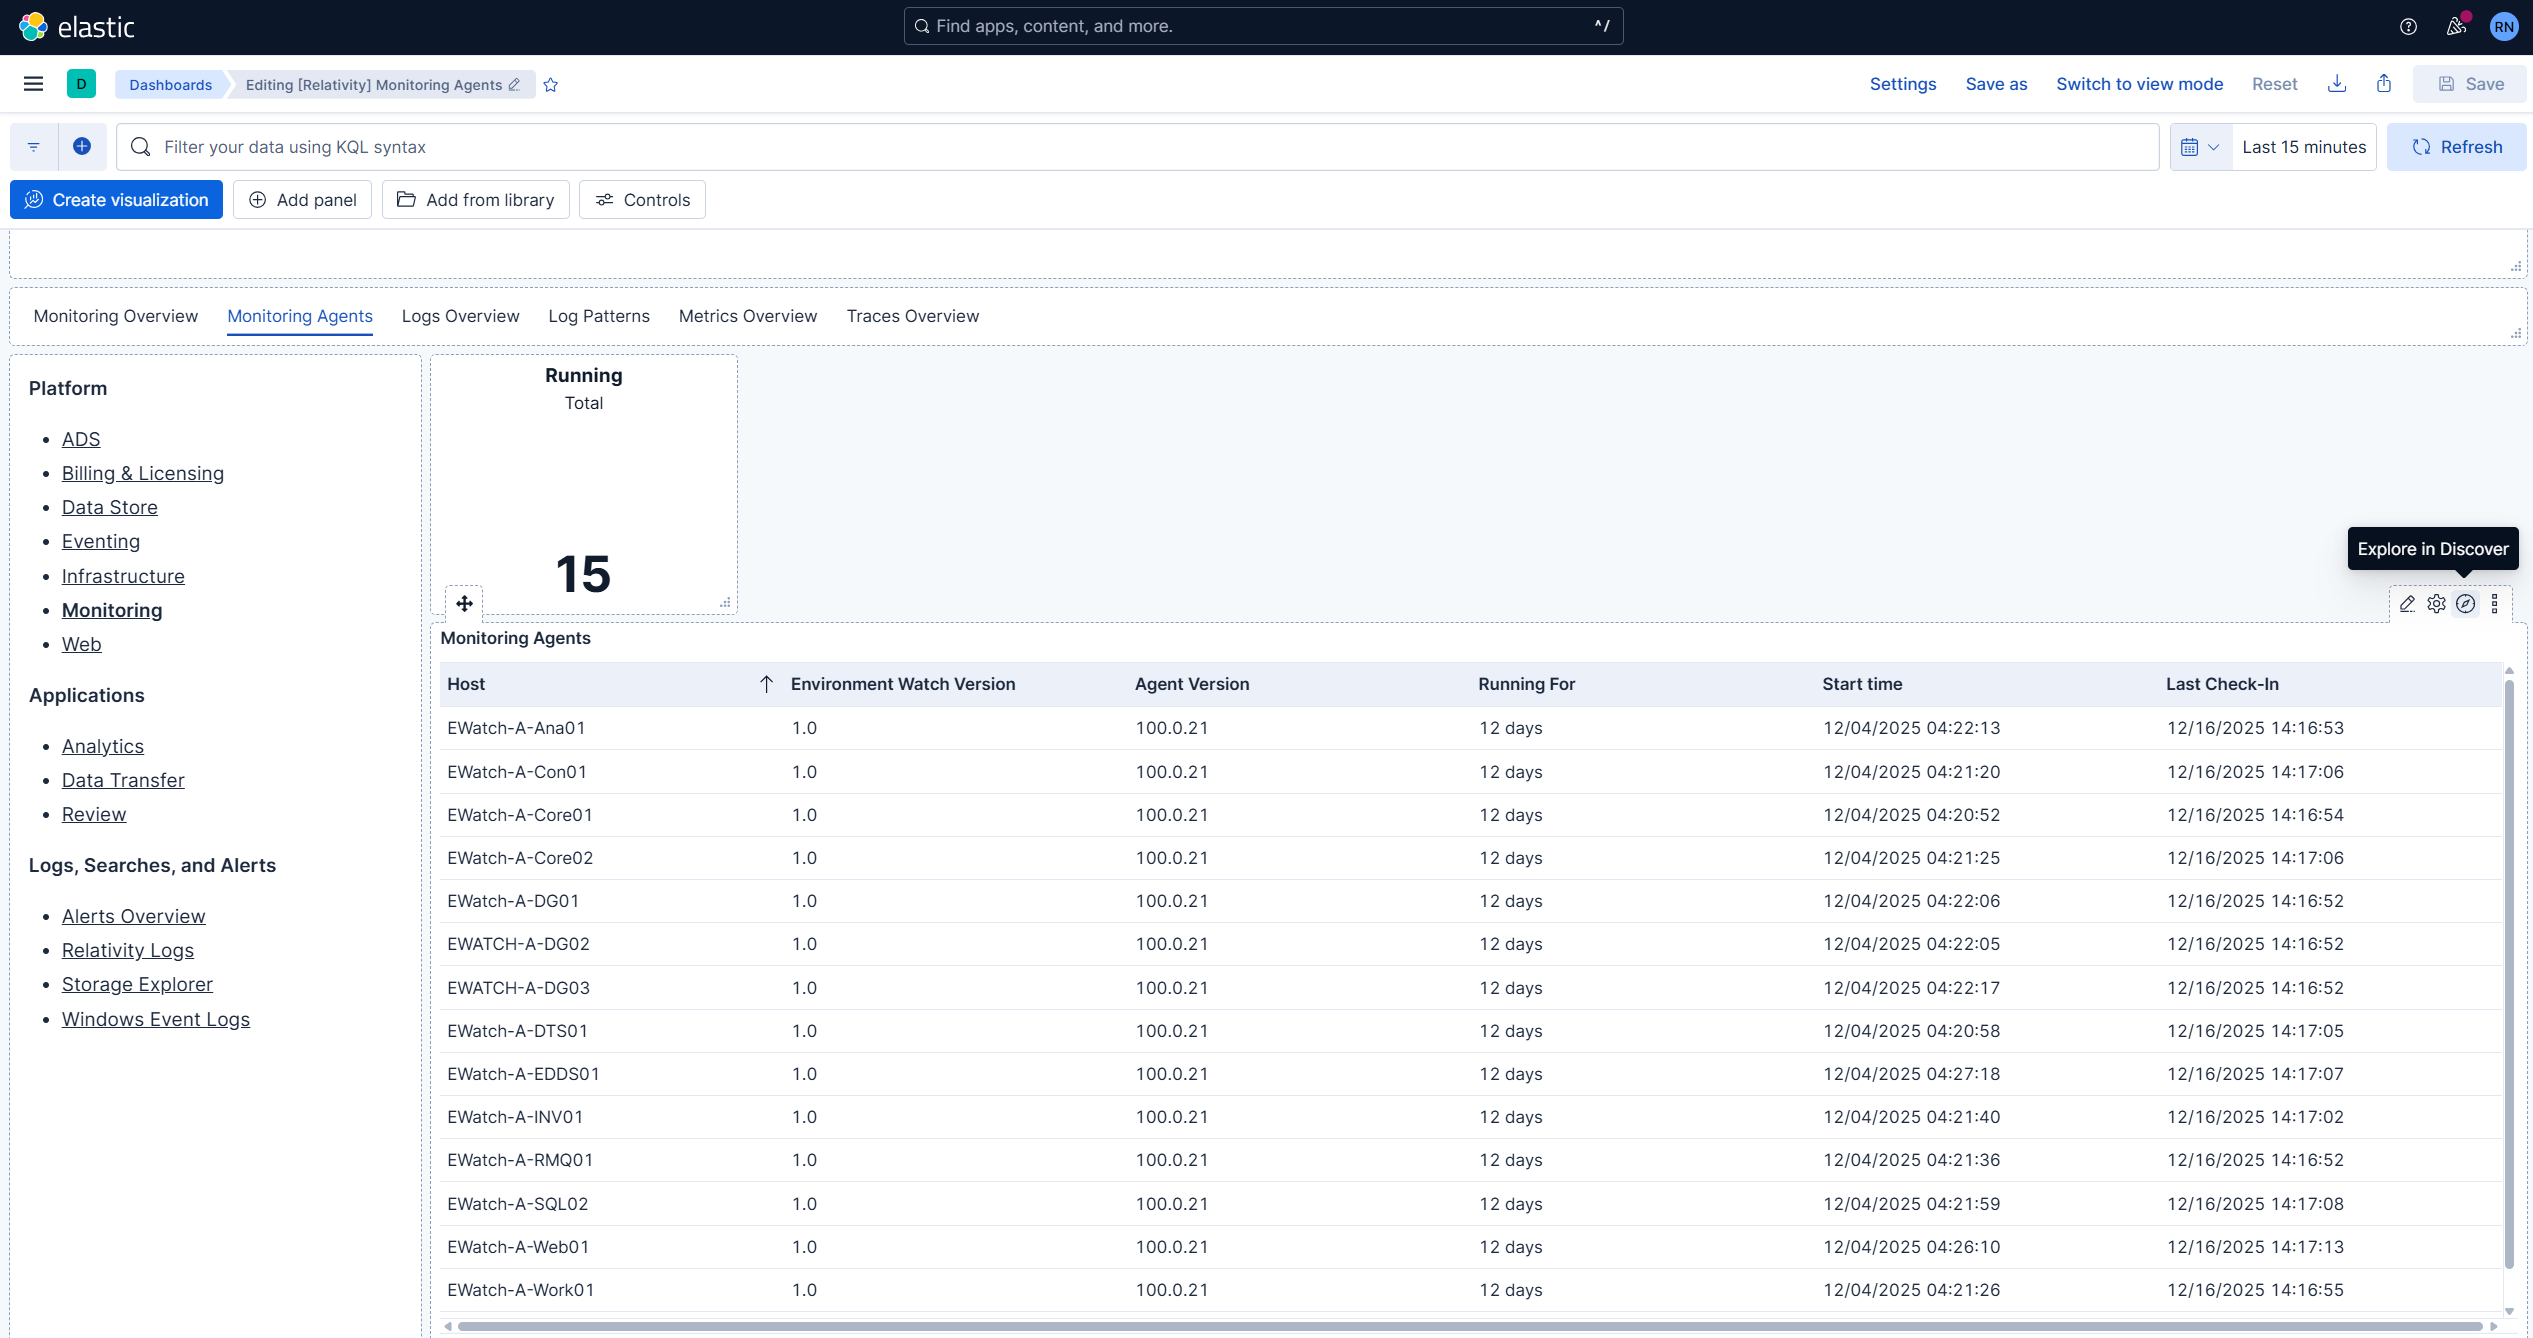The height and width of the screenshot is (1338, 2533).
Task: Edit the Monitoring Agents panel with pencil icon
Action: (2407, 604)
